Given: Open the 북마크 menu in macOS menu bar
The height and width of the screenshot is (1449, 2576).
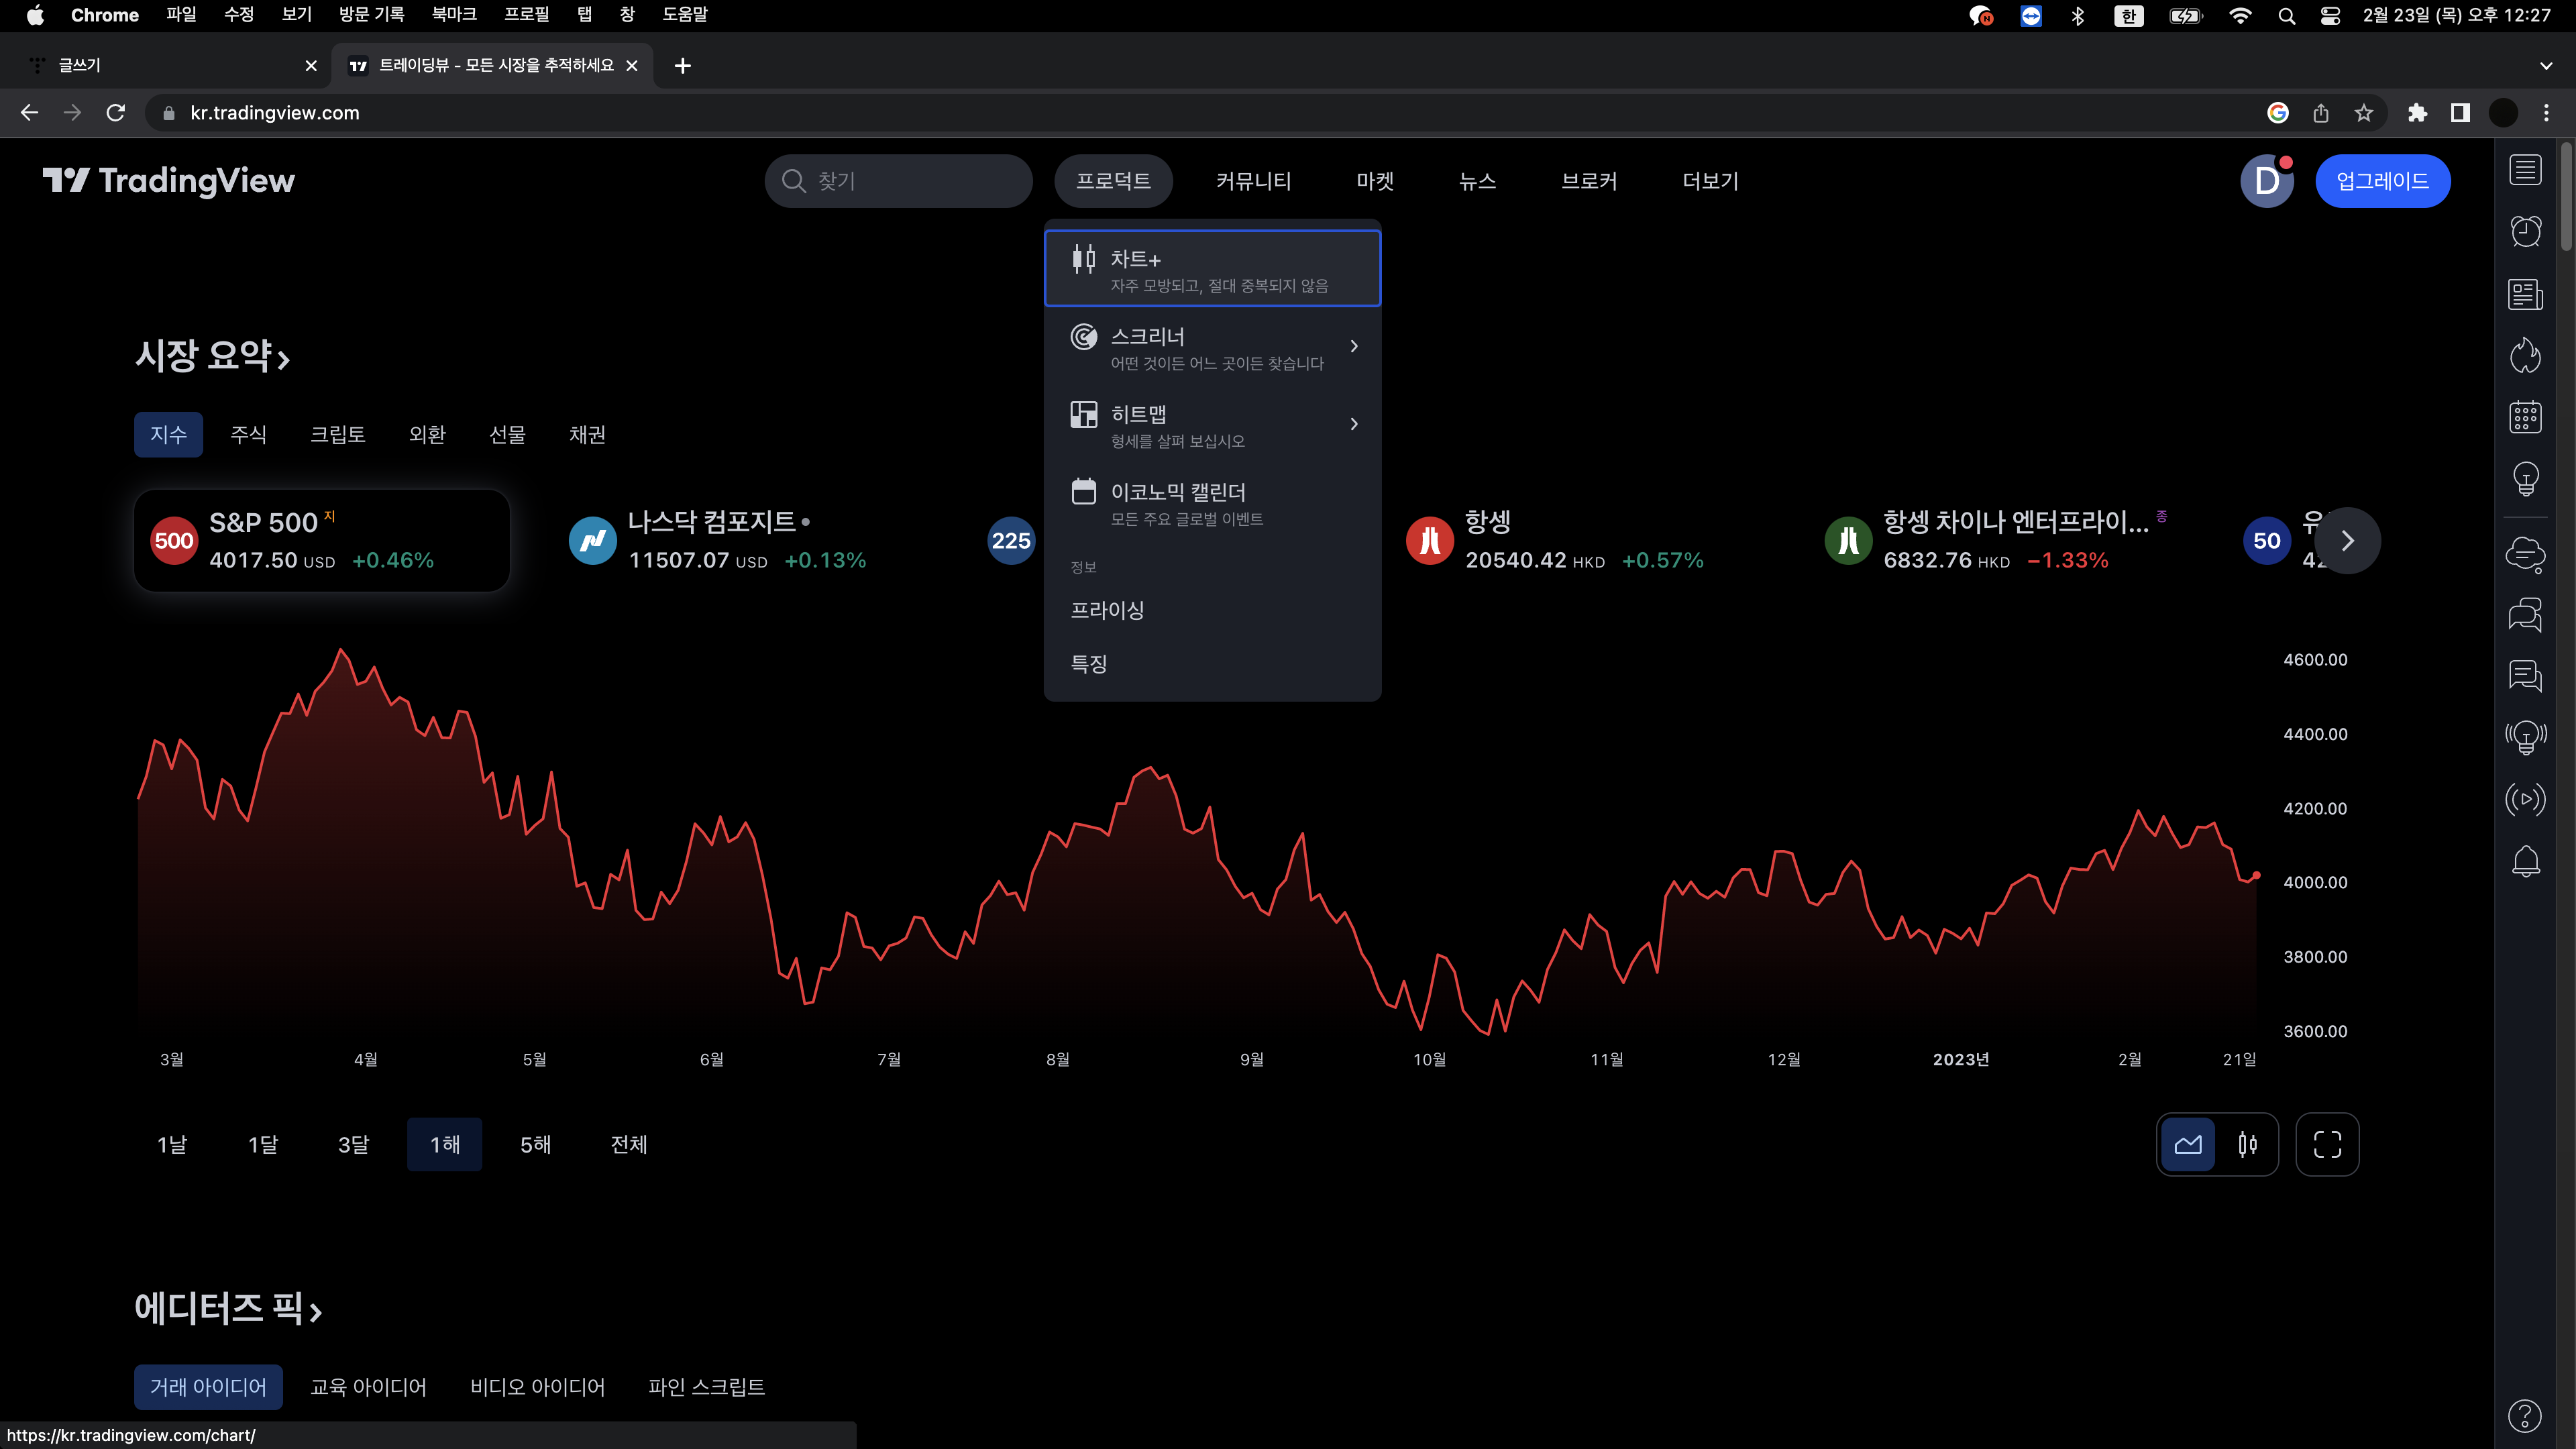Looking at the screenshot, I should click(x=453, y=15).
